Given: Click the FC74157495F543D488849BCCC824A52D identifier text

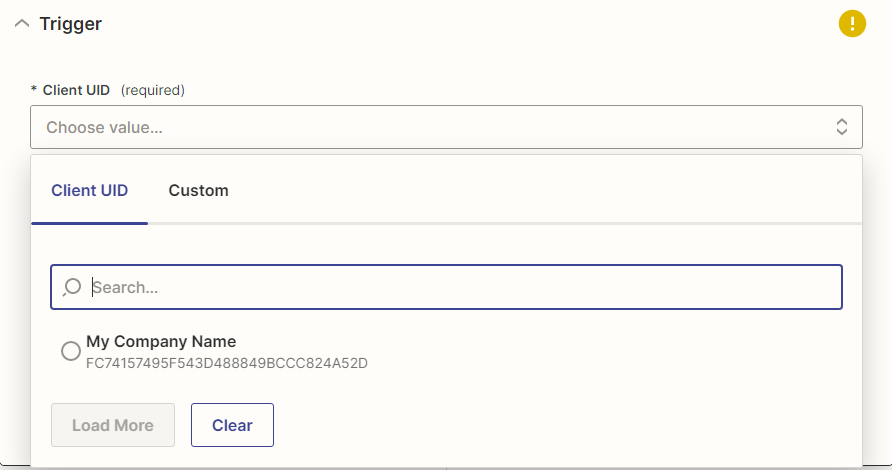Looking at the screenshot, I should tap(226, 363).
